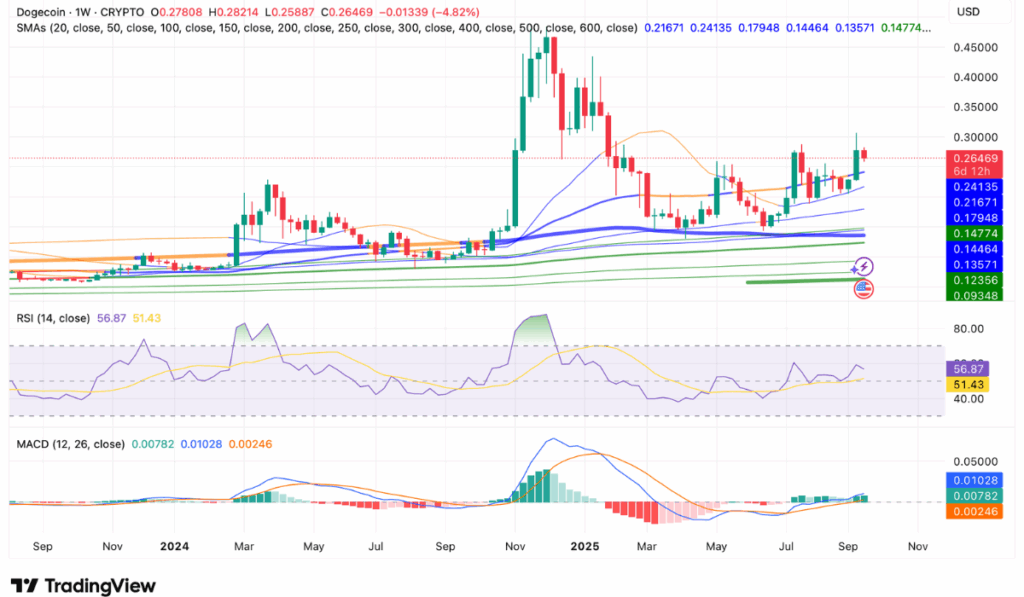Toggle the MACD (12, 26, close) indicator
The width and height of the screenshot is (1024, 597).
70,442
